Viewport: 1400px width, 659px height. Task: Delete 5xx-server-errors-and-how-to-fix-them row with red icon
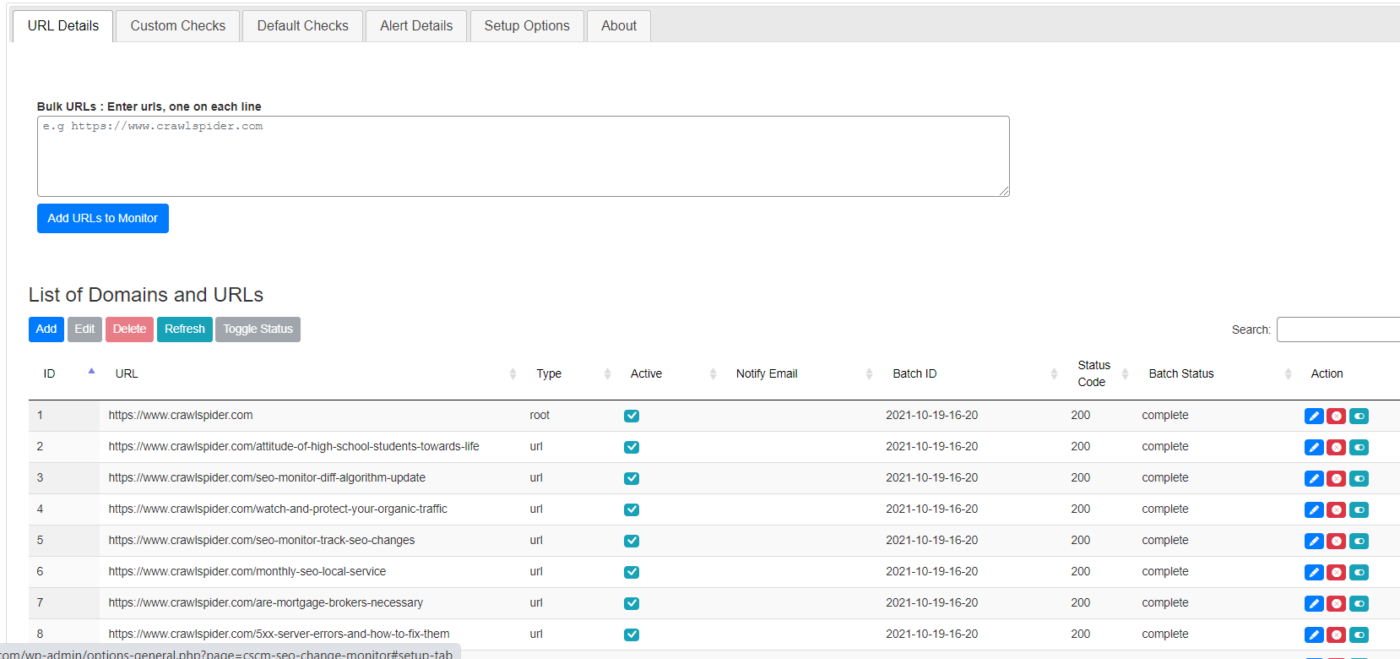tap(1336, 635)
